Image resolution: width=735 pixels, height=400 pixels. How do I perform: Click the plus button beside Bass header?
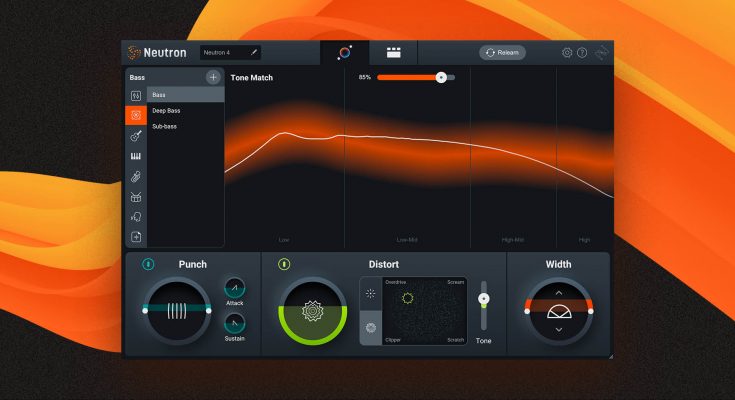click(213, 77)
